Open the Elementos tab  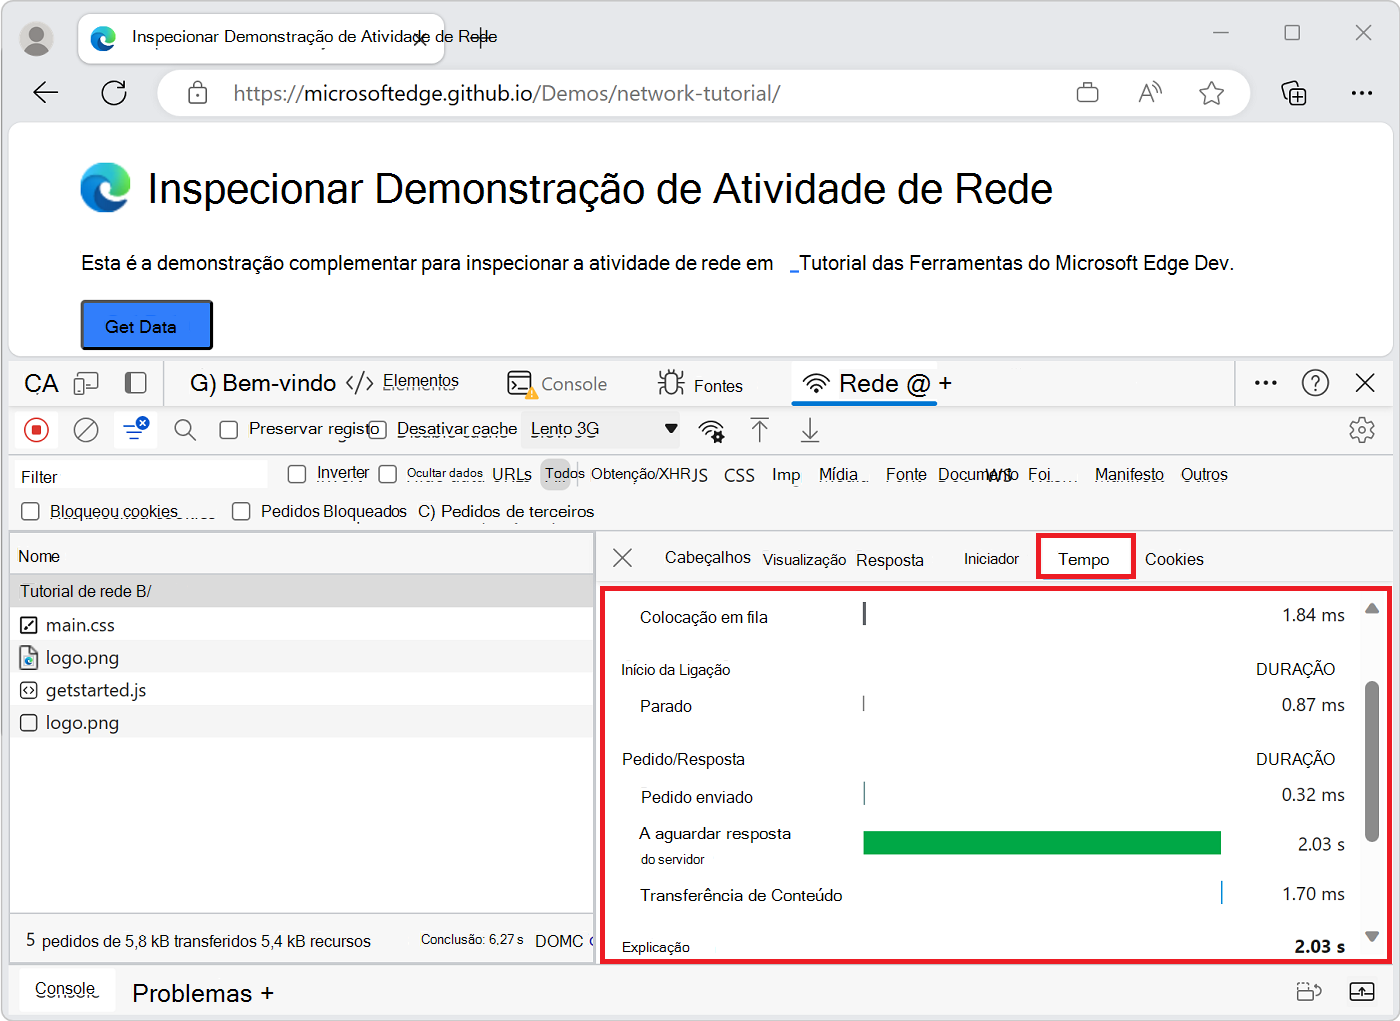[x=403, y=382]
